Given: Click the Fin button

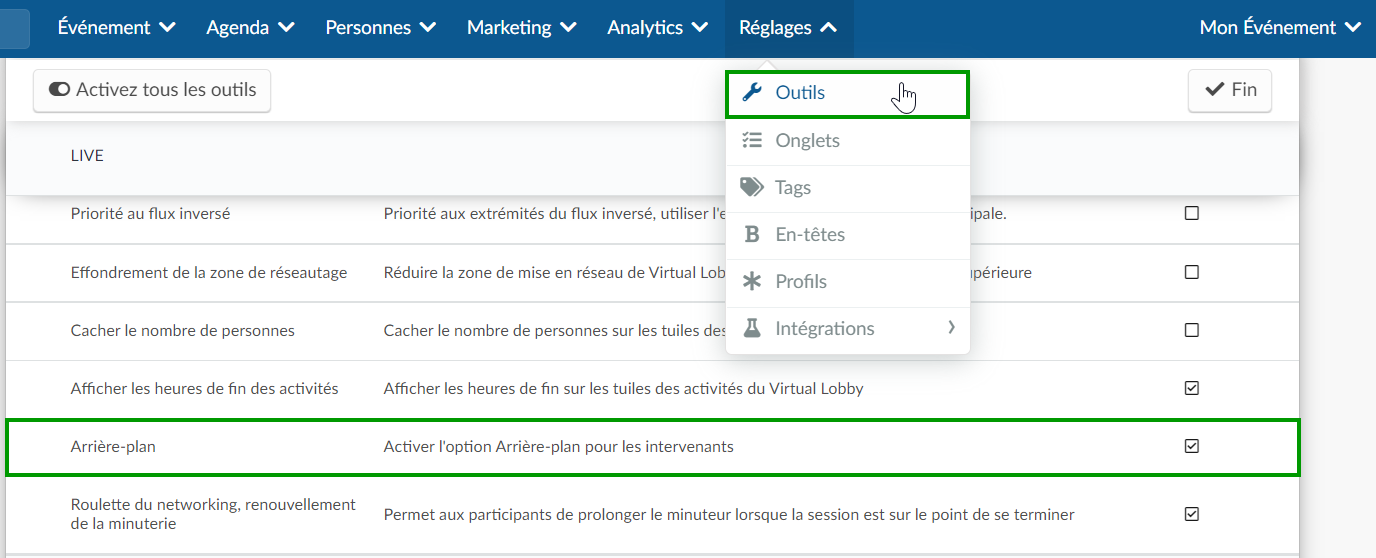Looking at the screenshot, I should [x=1230, y=90].
